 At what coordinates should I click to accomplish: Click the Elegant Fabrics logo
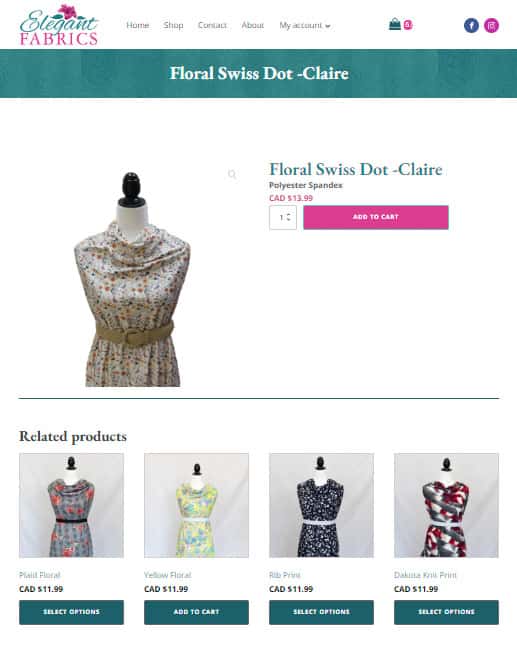(x=59, y=25)
